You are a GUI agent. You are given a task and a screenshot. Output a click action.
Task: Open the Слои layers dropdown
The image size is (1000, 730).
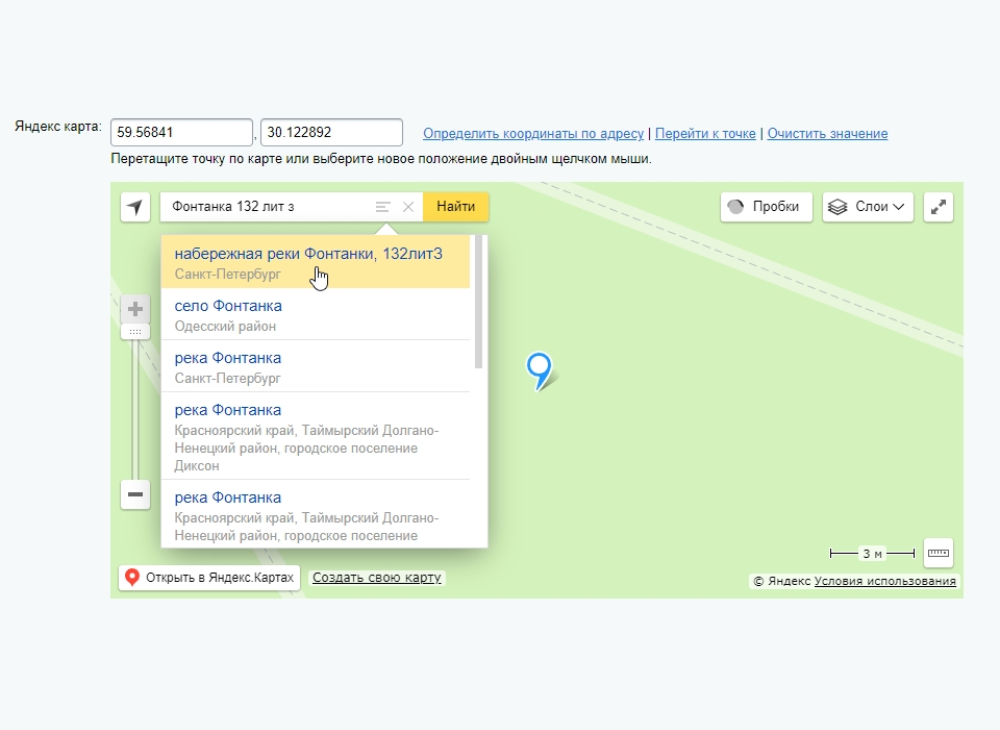pos(869,207)
